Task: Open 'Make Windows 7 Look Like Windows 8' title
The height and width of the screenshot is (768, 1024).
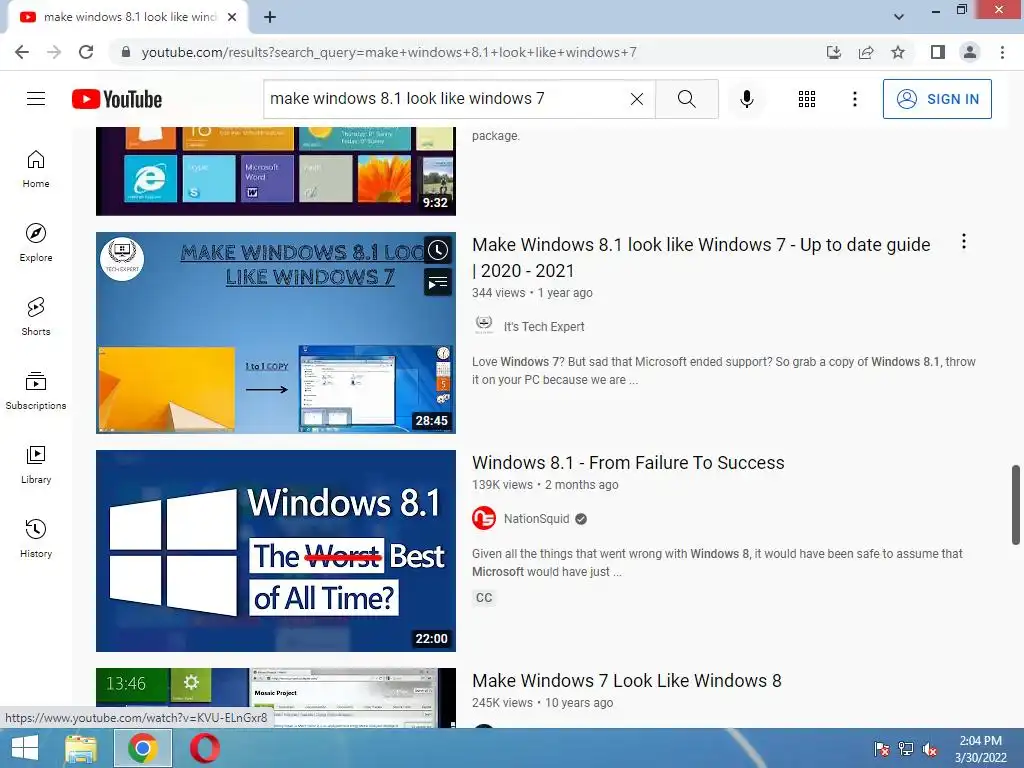Action: [626, 680]
